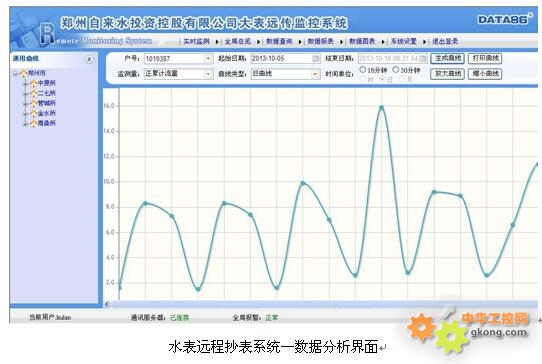Click the house icon beside 二七所

coord(33,93)
